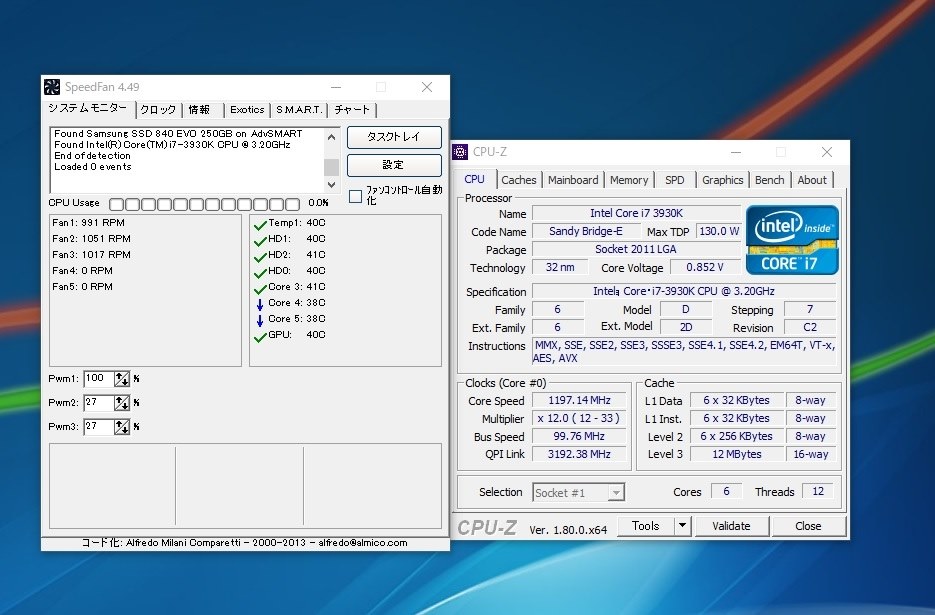Click the Bus Speed value 99.76 MHz
This screenshot has width=935, height=615.
pos(580,436)
